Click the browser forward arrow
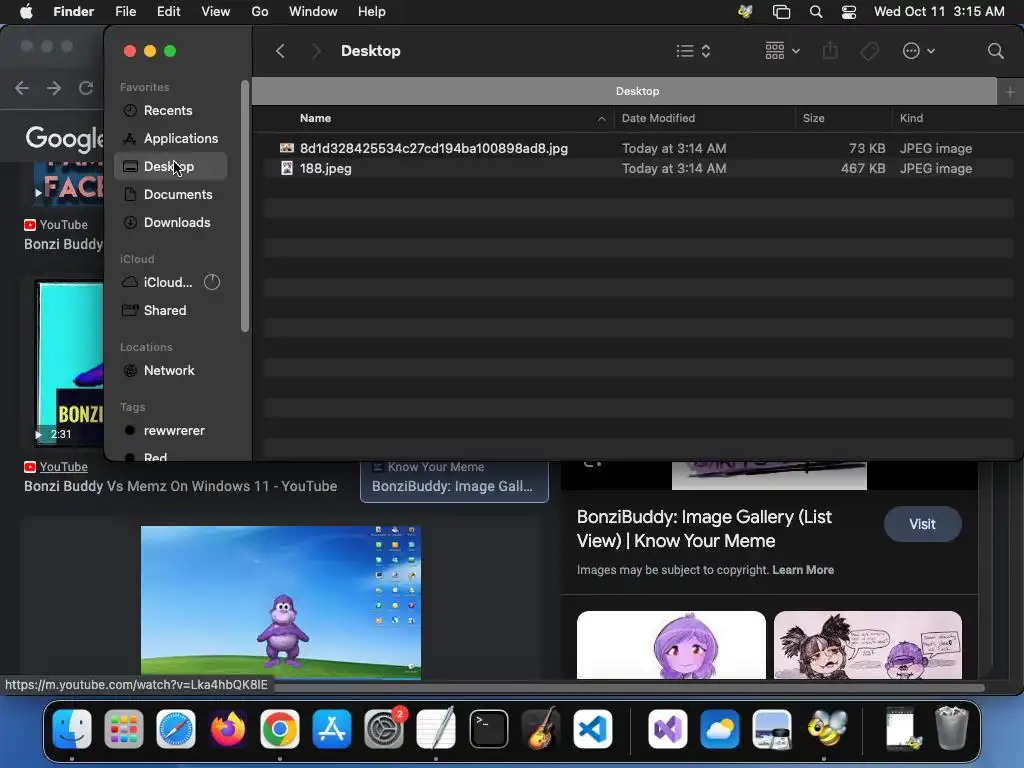Screen dimensions: 1024x768 pyautogui.click(x=54, y=88)
